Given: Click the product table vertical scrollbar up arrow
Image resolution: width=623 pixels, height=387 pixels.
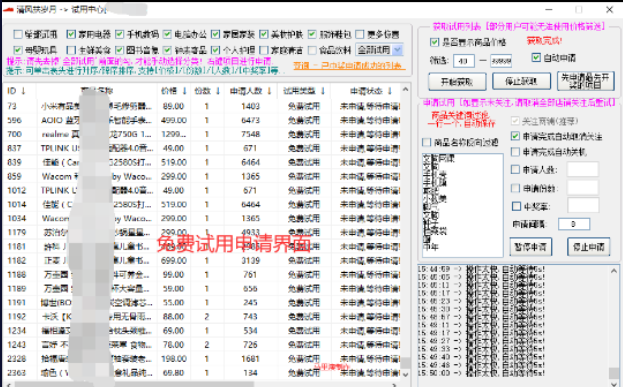Looking at the screenshot, I should click(x=405, y=89).
